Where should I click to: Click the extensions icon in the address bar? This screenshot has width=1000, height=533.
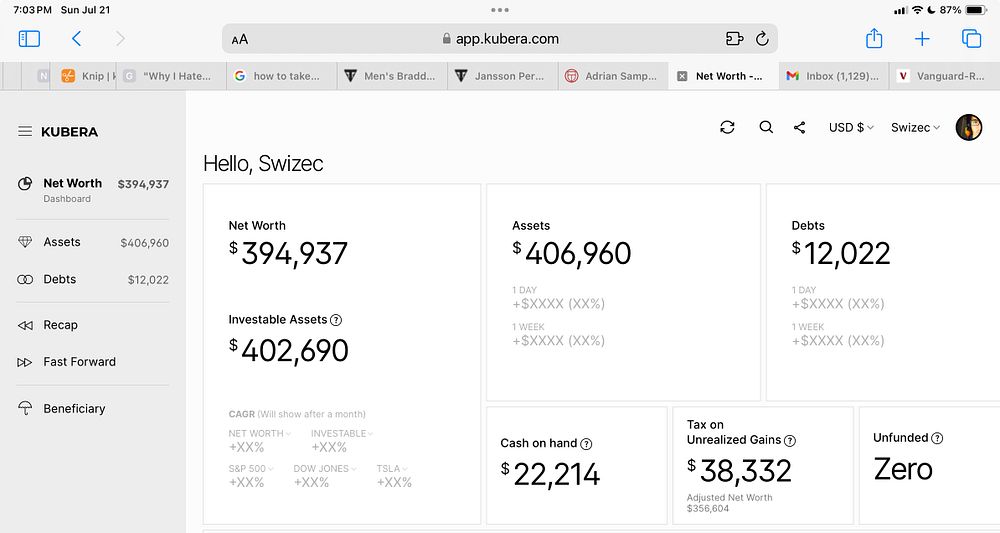coord(735,39)
